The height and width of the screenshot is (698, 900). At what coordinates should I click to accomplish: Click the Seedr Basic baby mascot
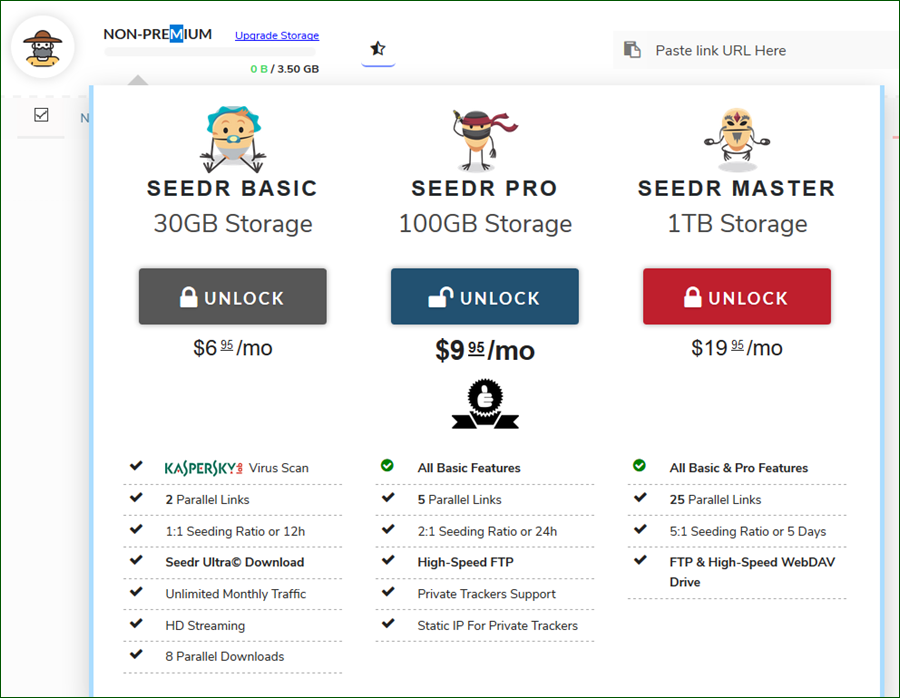(233, 139)
